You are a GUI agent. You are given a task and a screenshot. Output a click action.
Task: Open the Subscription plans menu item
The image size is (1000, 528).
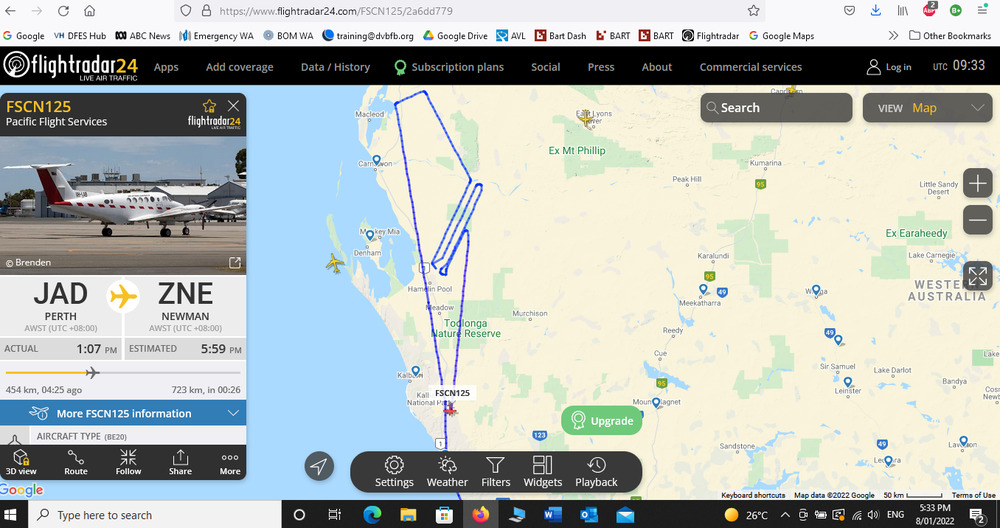pos(449,67)
